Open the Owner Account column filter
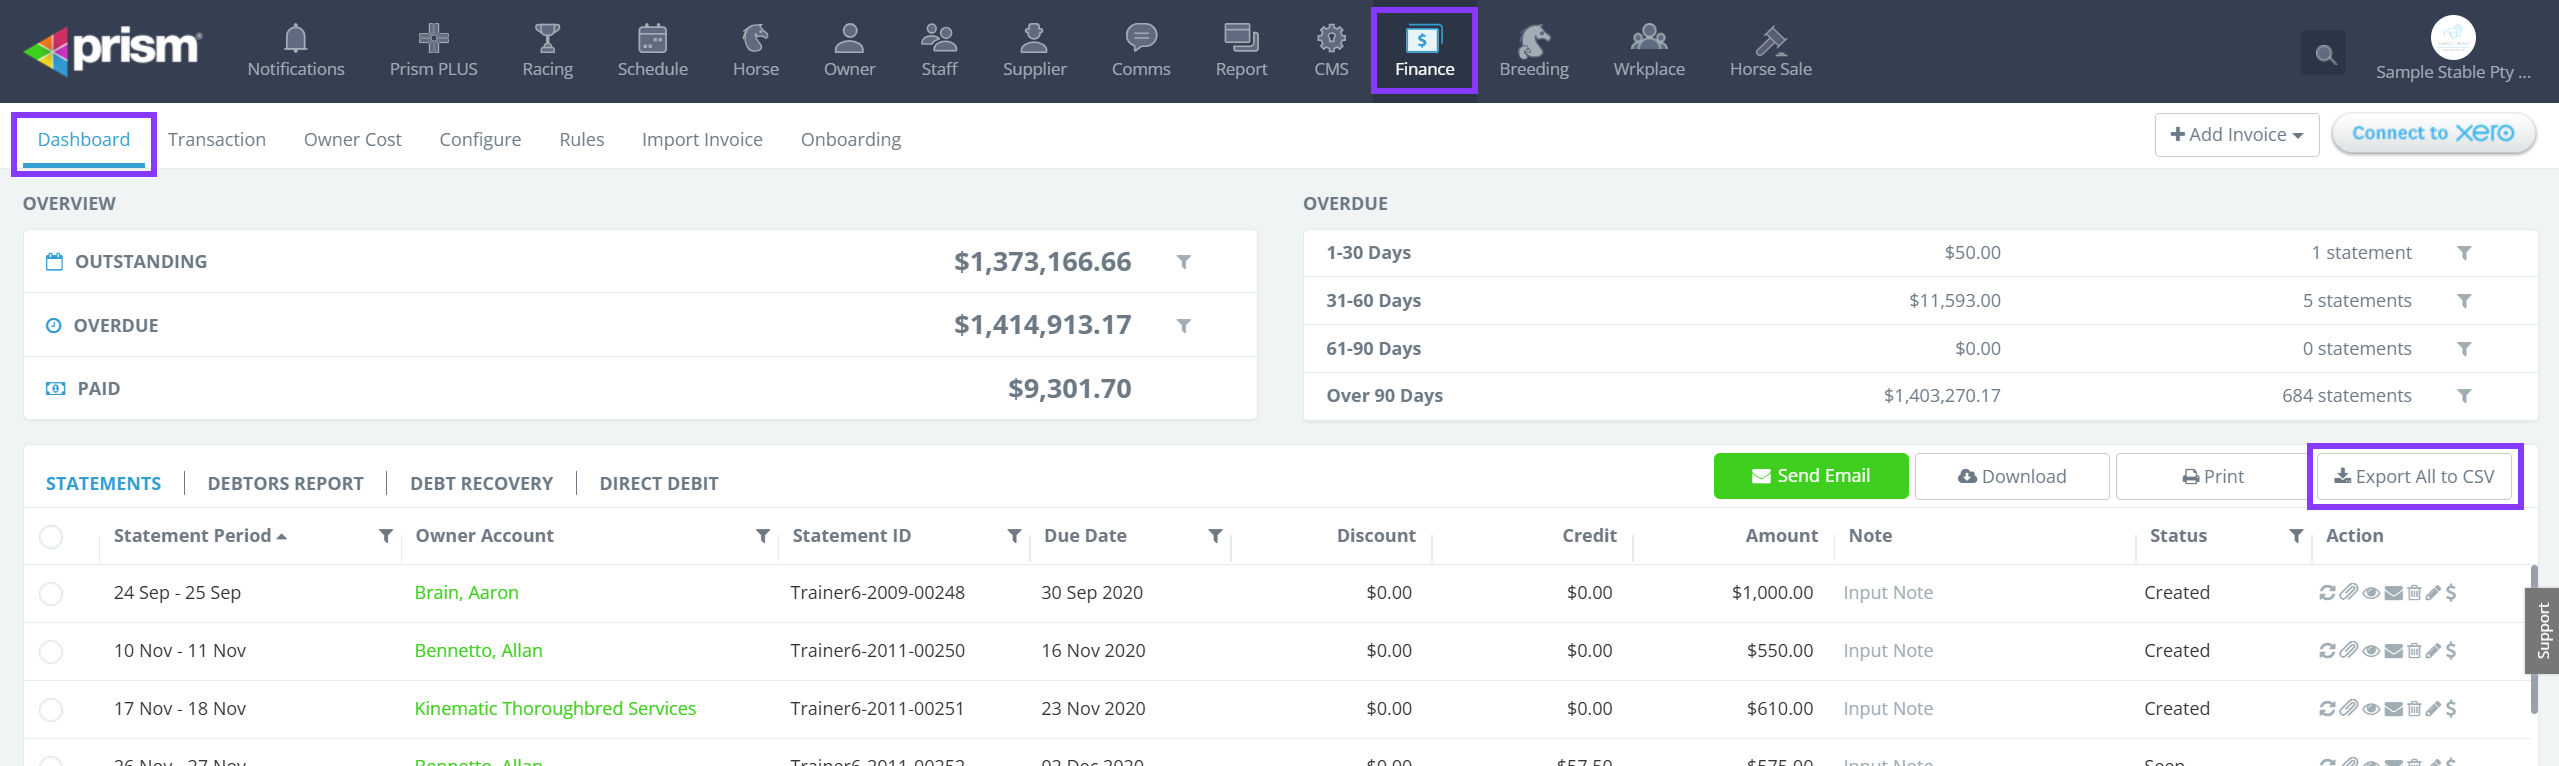Viewport: 2559px width, 766px height. 762,537
